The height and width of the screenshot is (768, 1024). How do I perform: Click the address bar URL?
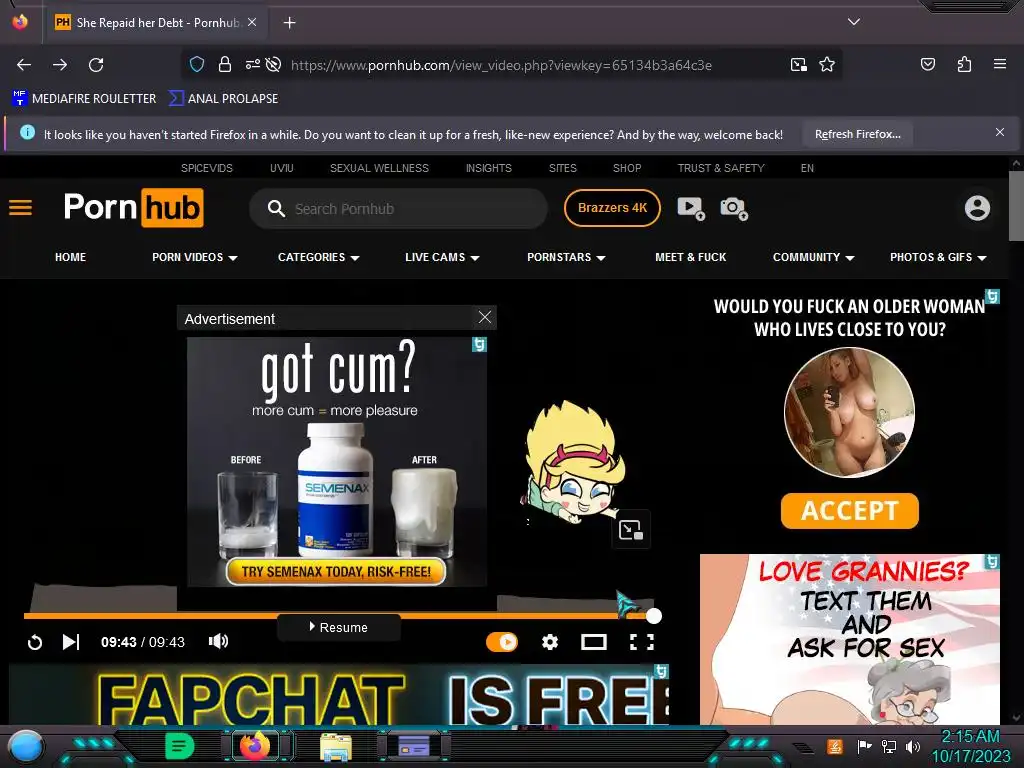coord(501,65)
